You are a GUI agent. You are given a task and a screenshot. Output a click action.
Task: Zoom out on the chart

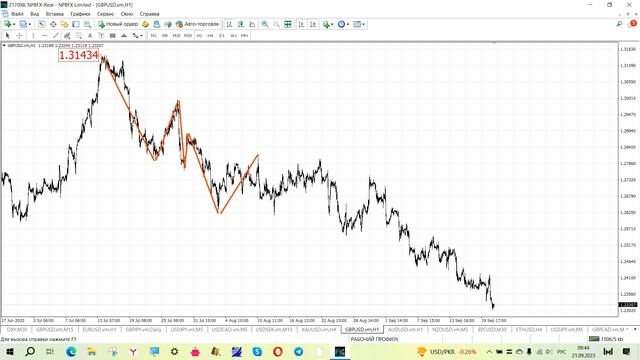(276, 24)
